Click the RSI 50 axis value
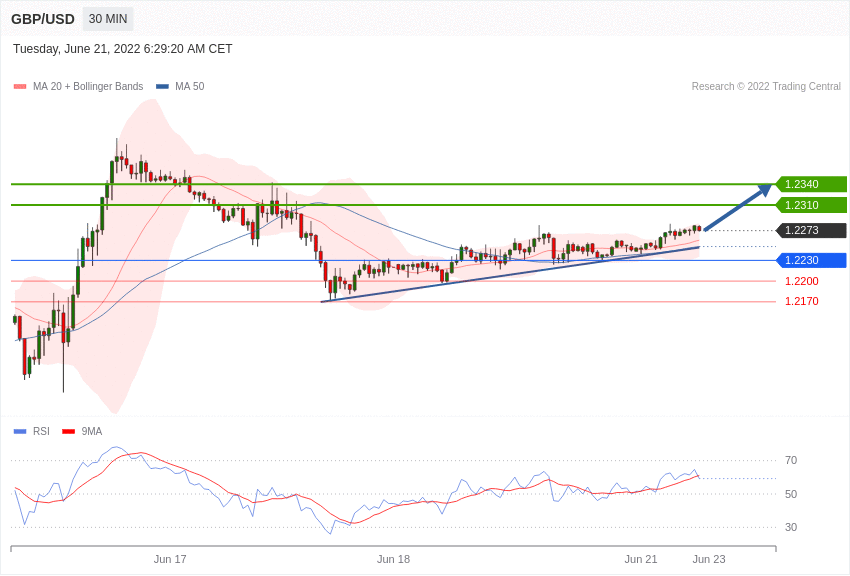This screenshot has width=850, height=576. pos(791,494)
